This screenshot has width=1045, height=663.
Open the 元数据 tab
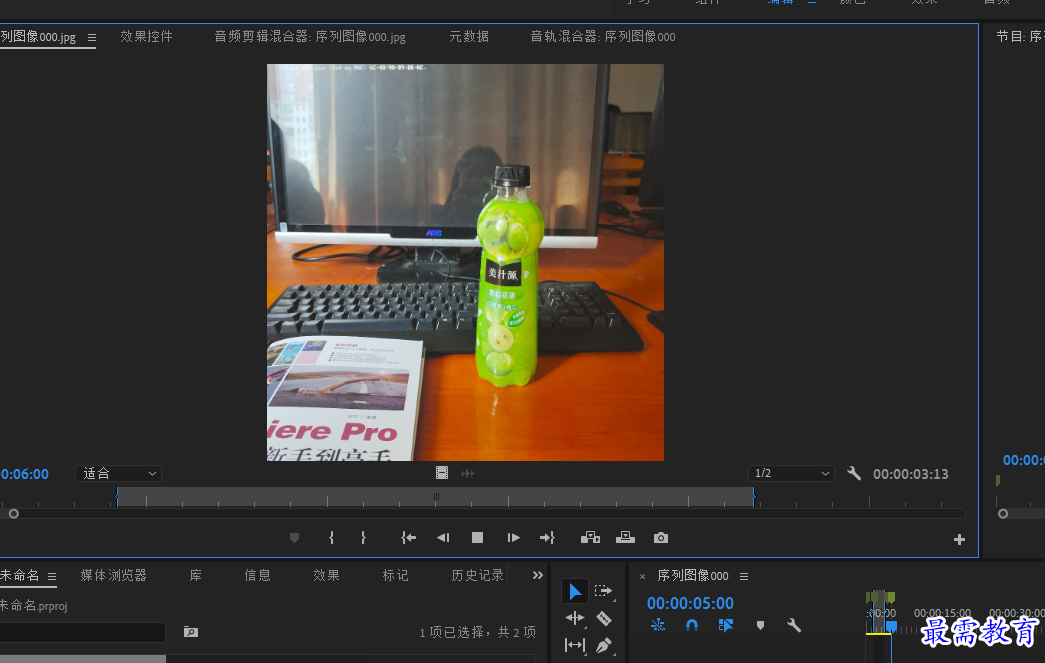tap(469, 37)
